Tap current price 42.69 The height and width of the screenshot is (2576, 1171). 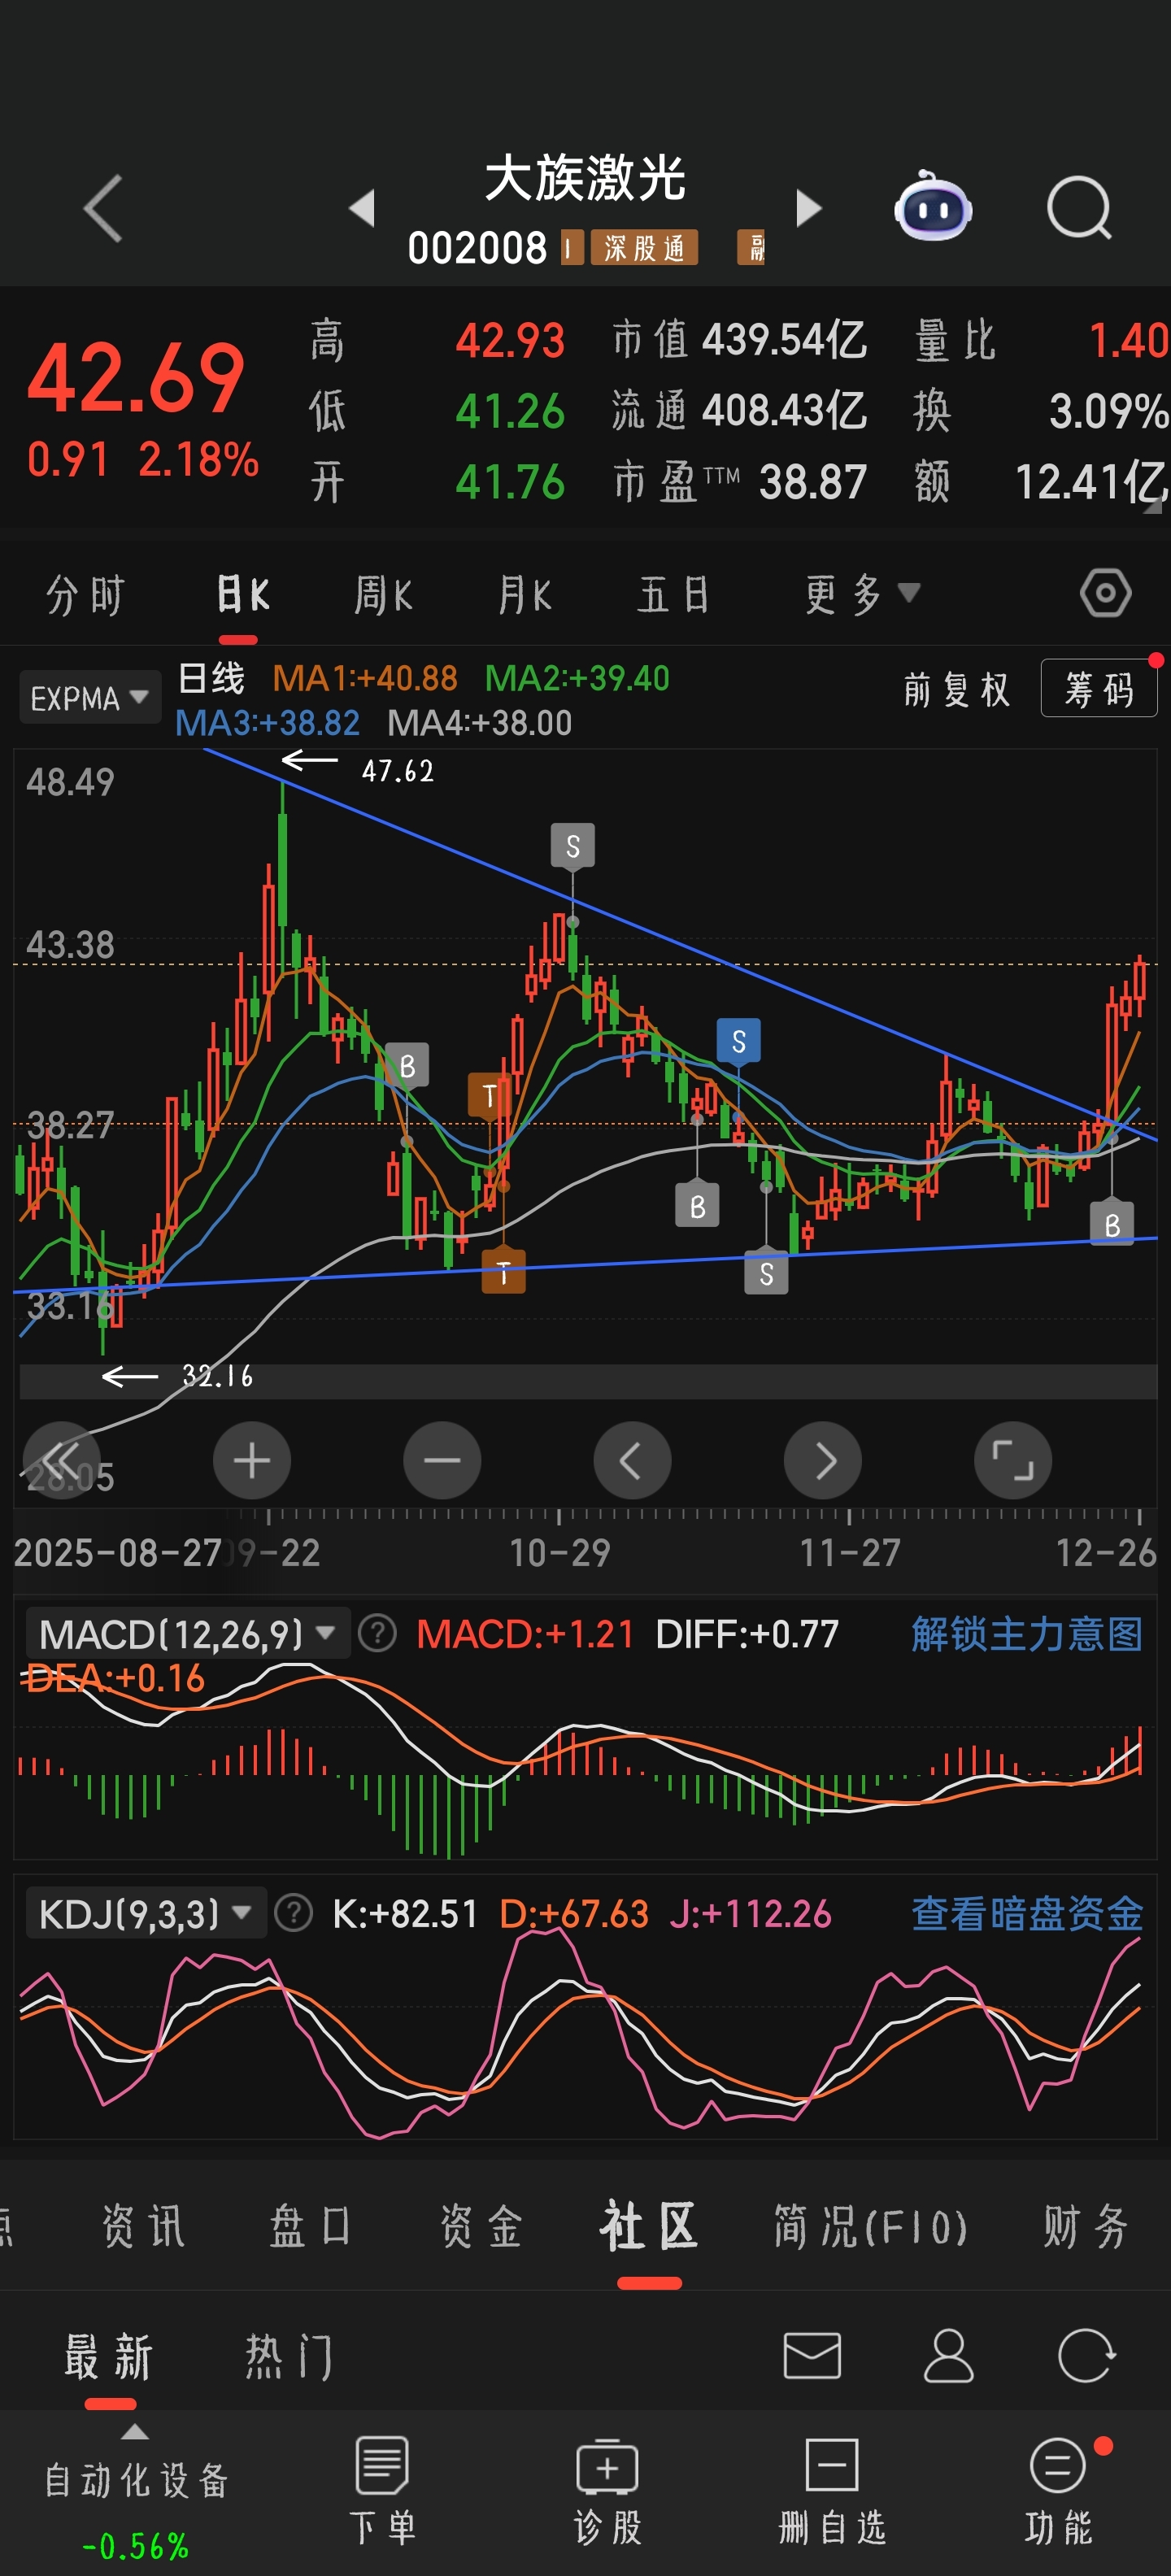click(x=136, y=378)
